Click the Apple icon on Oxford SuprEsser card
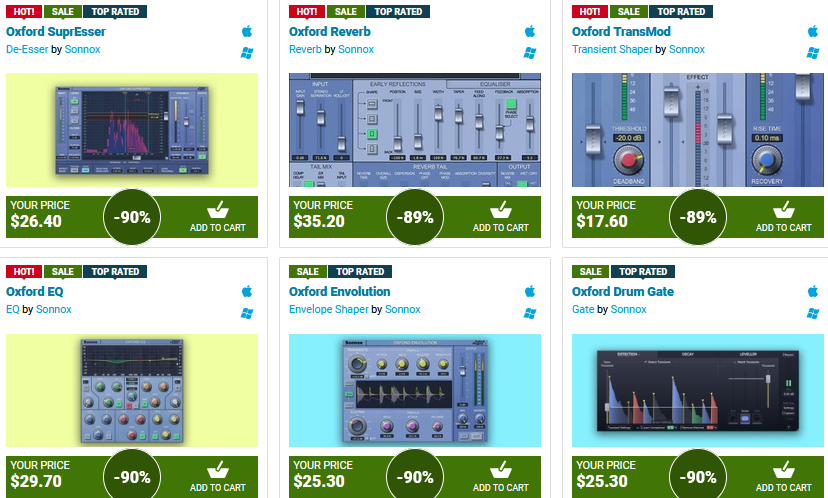This screenshot has width=828, height=498. coord(247,31)
